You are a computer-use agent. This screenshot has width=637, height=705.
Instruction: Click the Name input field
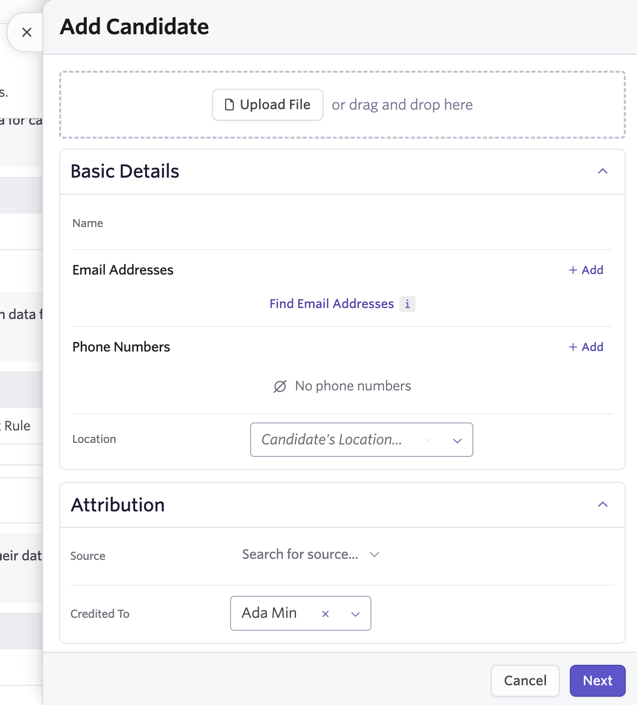click(x=343, y=223)
